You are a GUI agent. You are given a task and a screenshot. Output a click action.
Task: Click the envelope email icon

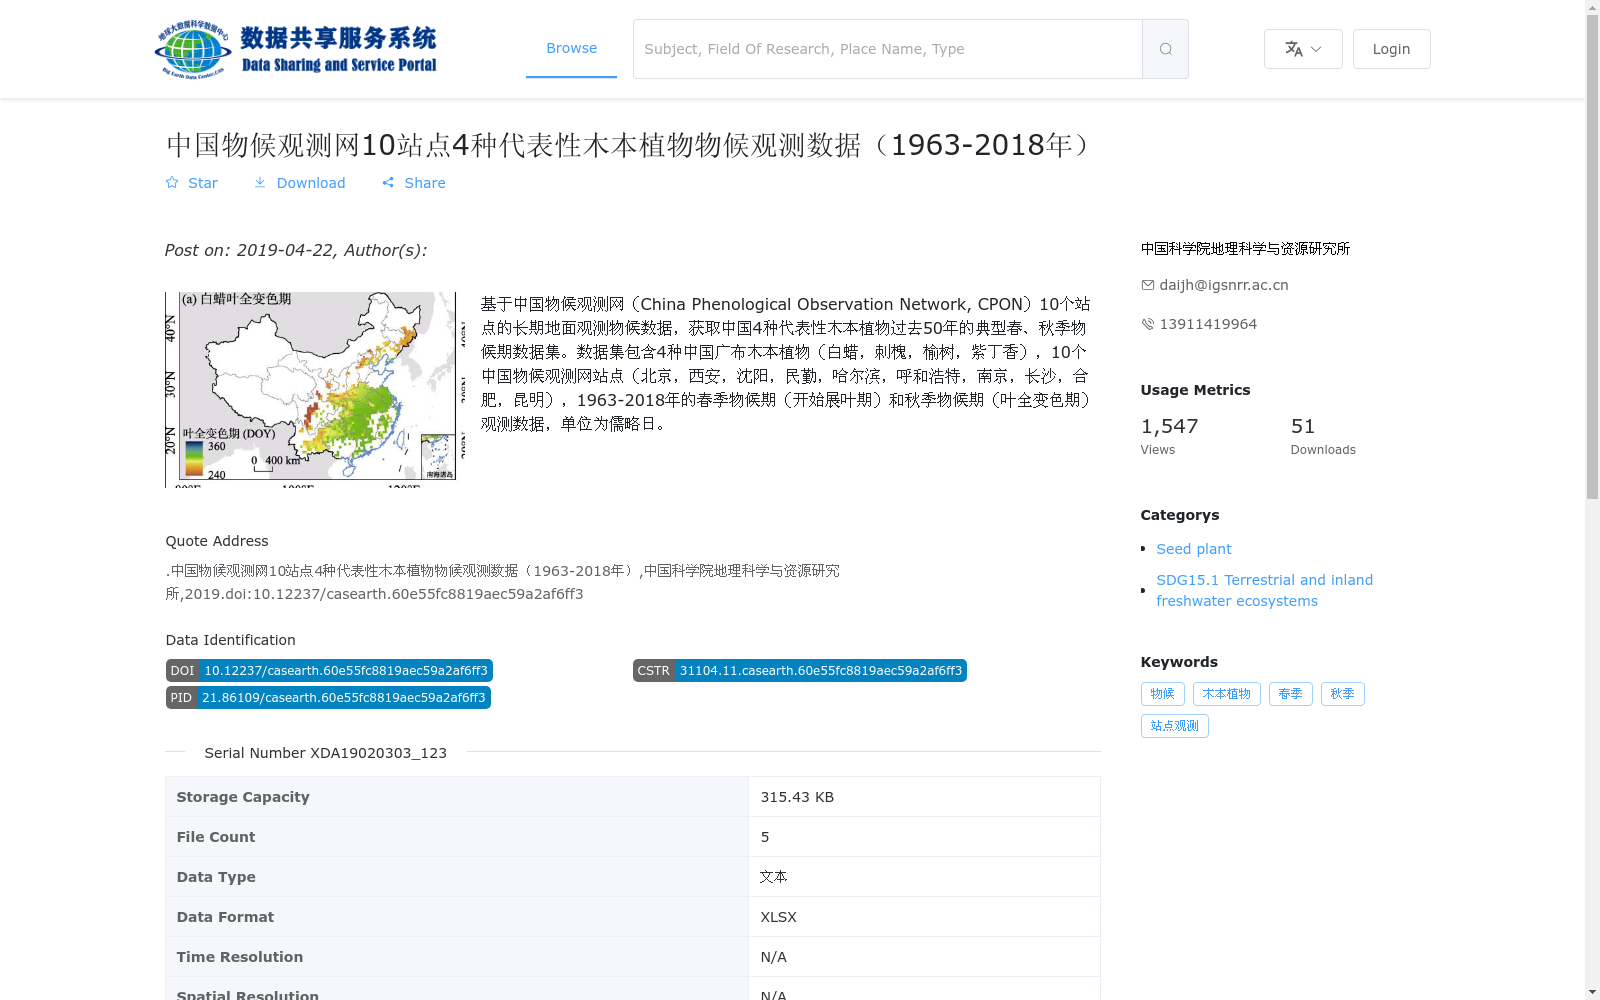1148,285
